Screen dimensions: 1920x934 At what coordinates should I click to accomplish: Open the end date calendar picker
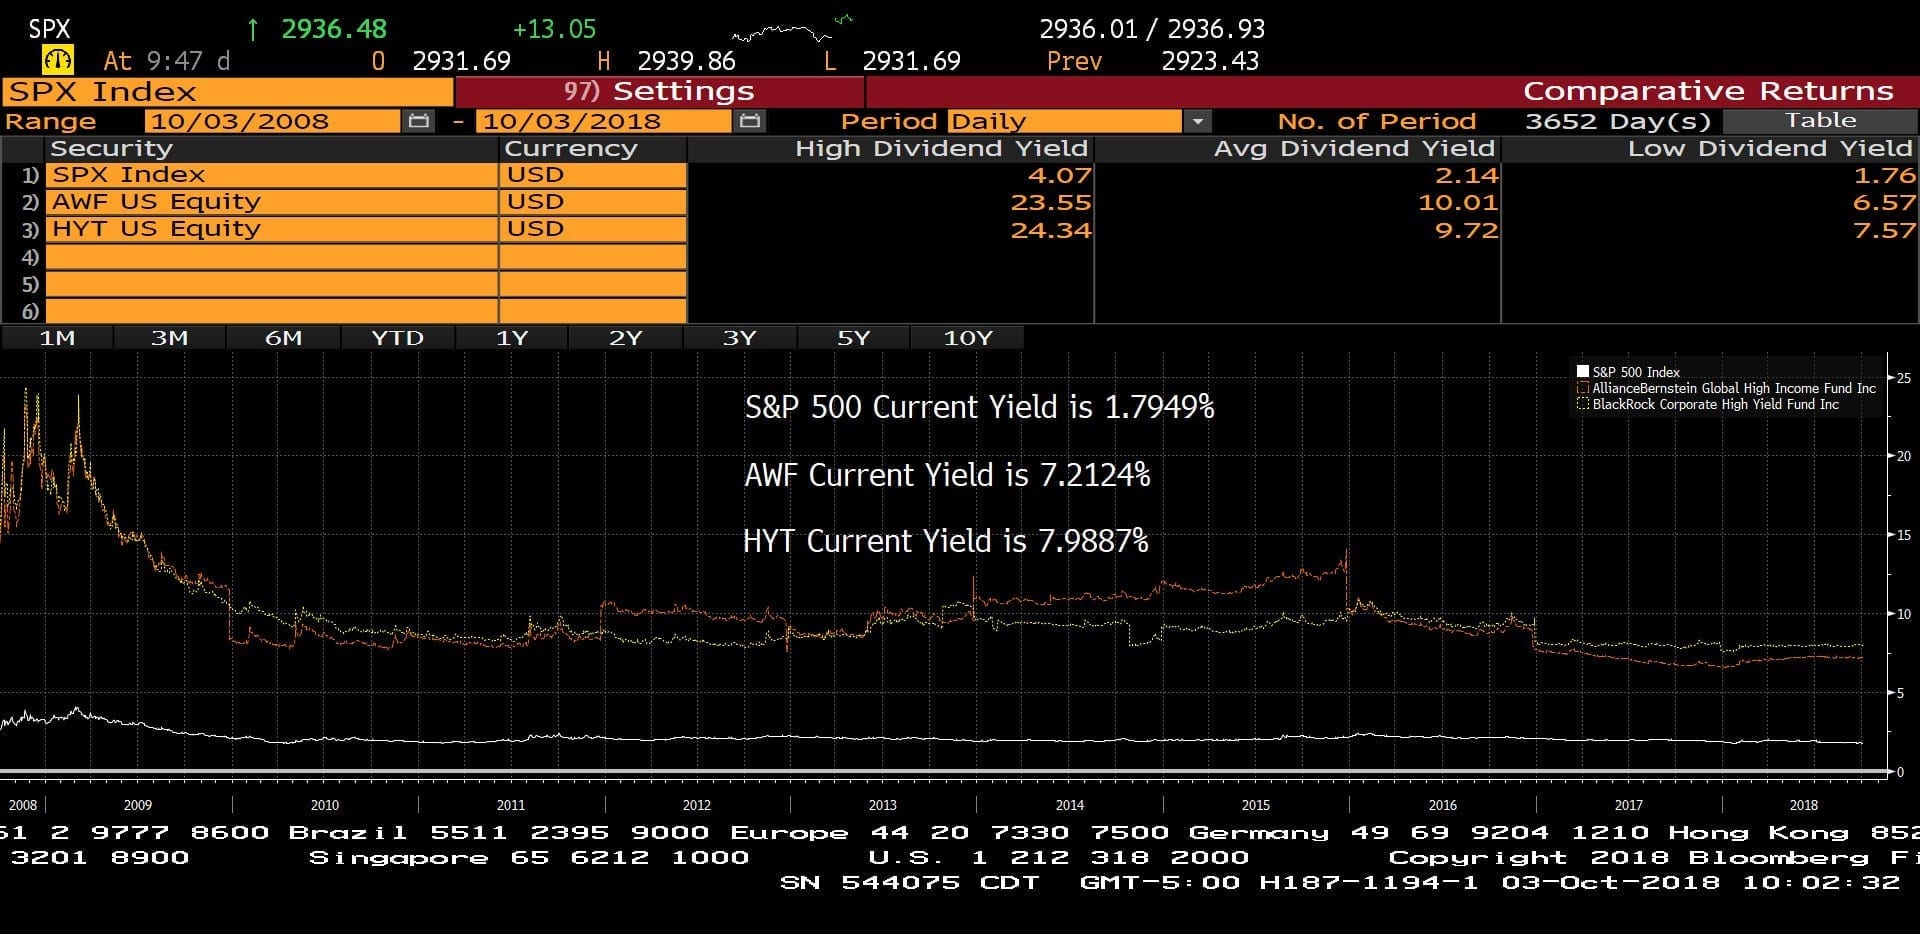(750, 121)
